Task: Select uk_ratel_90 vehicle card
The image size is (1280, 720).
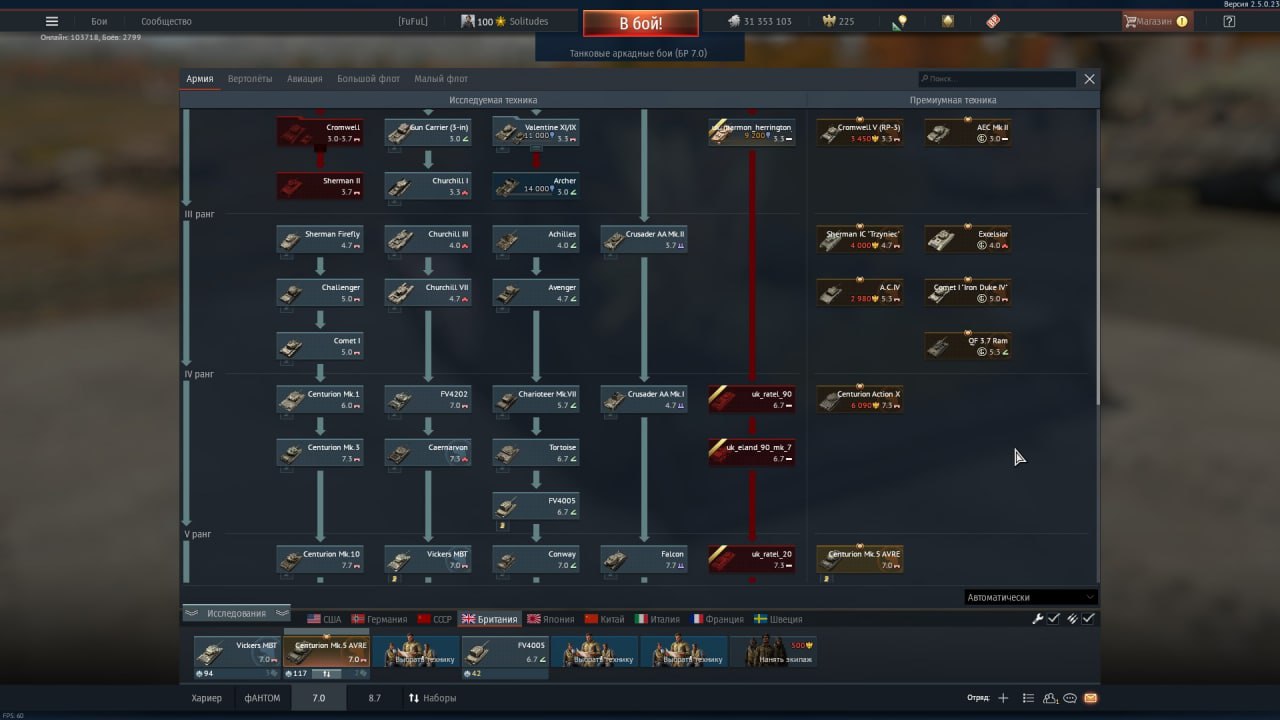Action: tap(752, 399)
